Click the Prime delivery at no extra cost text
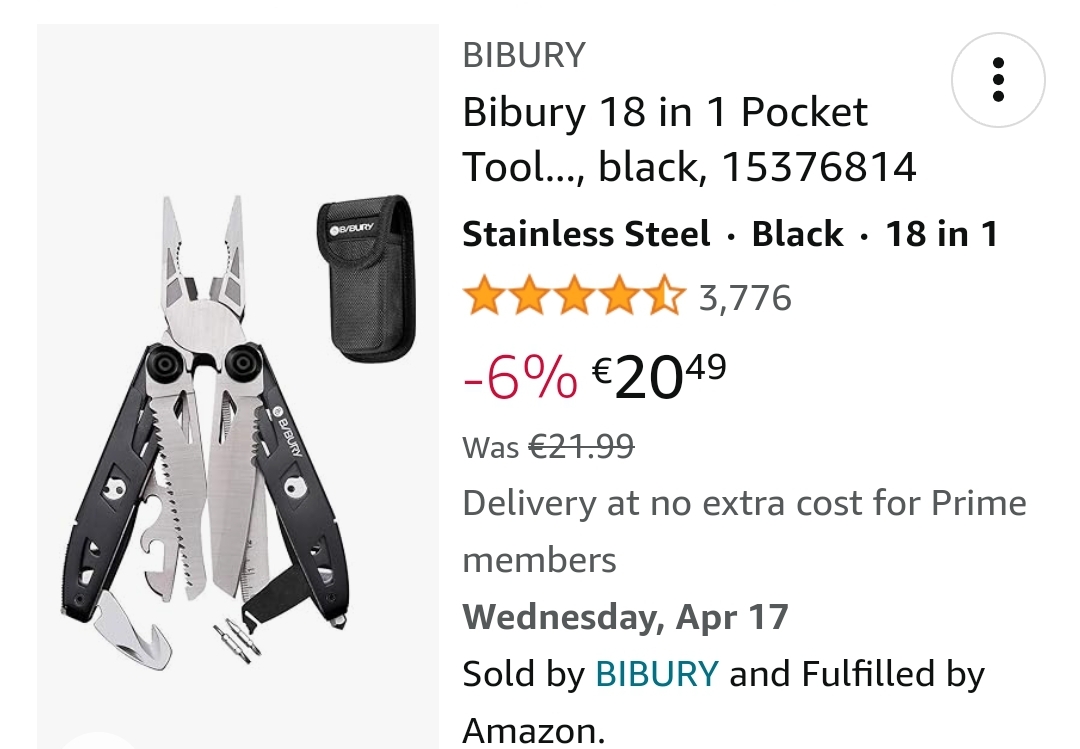This screenshot has width=1080, height=749. [x=744, y=503]
